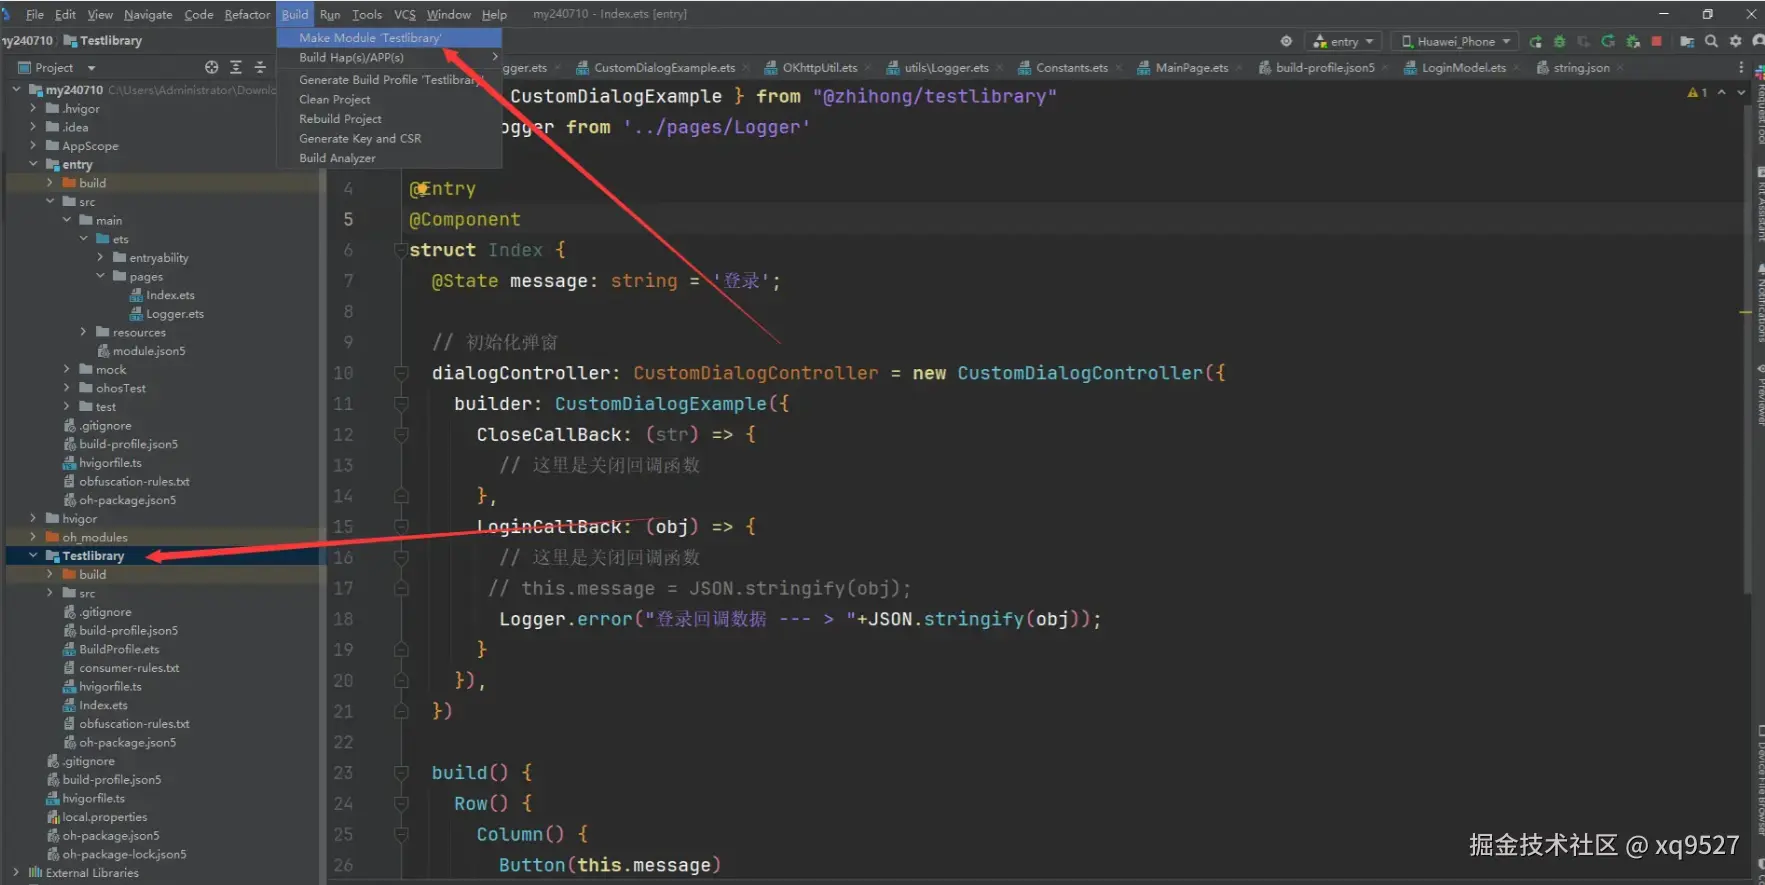Toggle code fold at dialogController line
The height and width of the screenshot is (885, 1765).
(401, 373)
